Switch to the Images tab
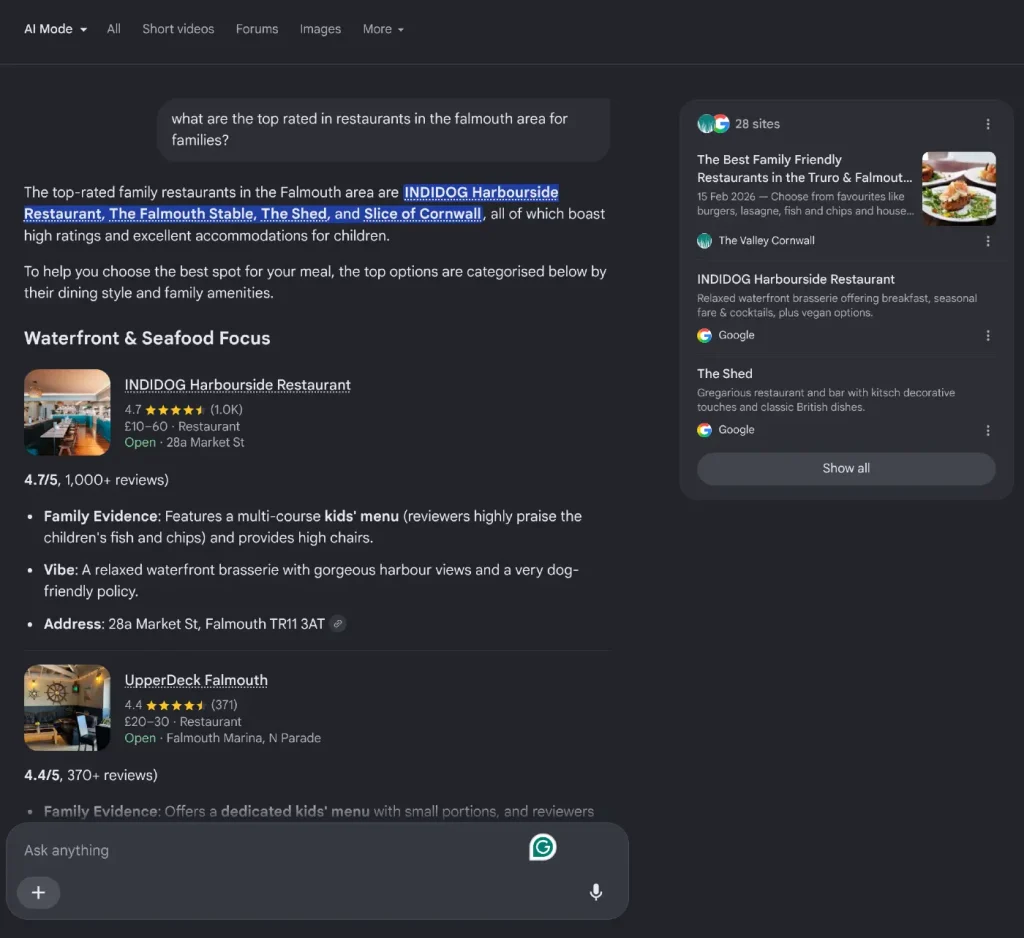1024x938 pixels. [320, 29]
